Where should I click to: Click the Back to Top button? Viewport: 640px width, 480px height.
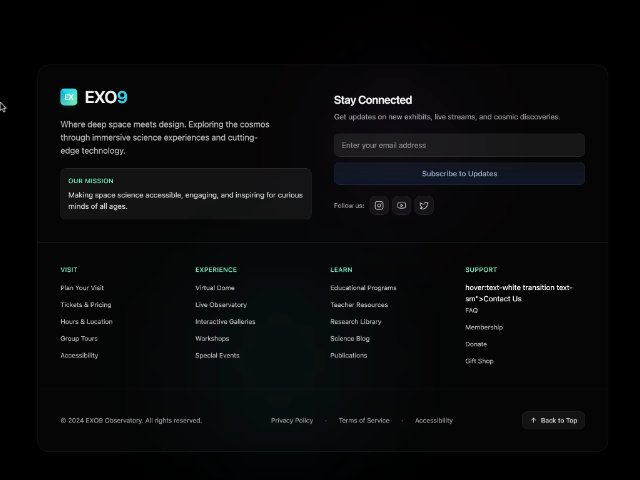tap(553, 420)
